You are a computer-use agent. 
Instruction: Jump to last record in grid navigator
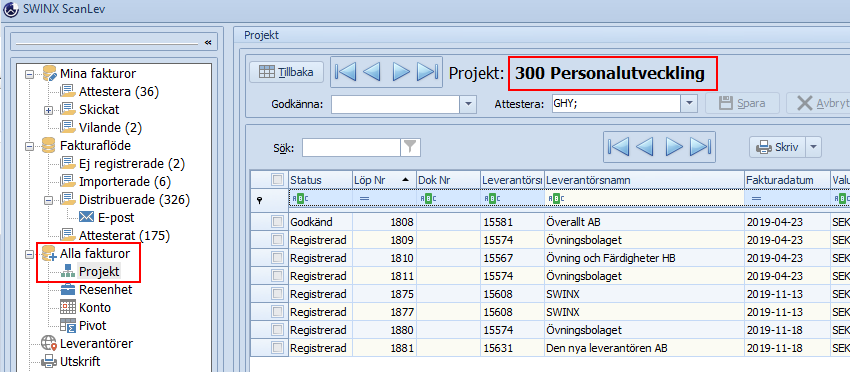(x=700, y=147)
